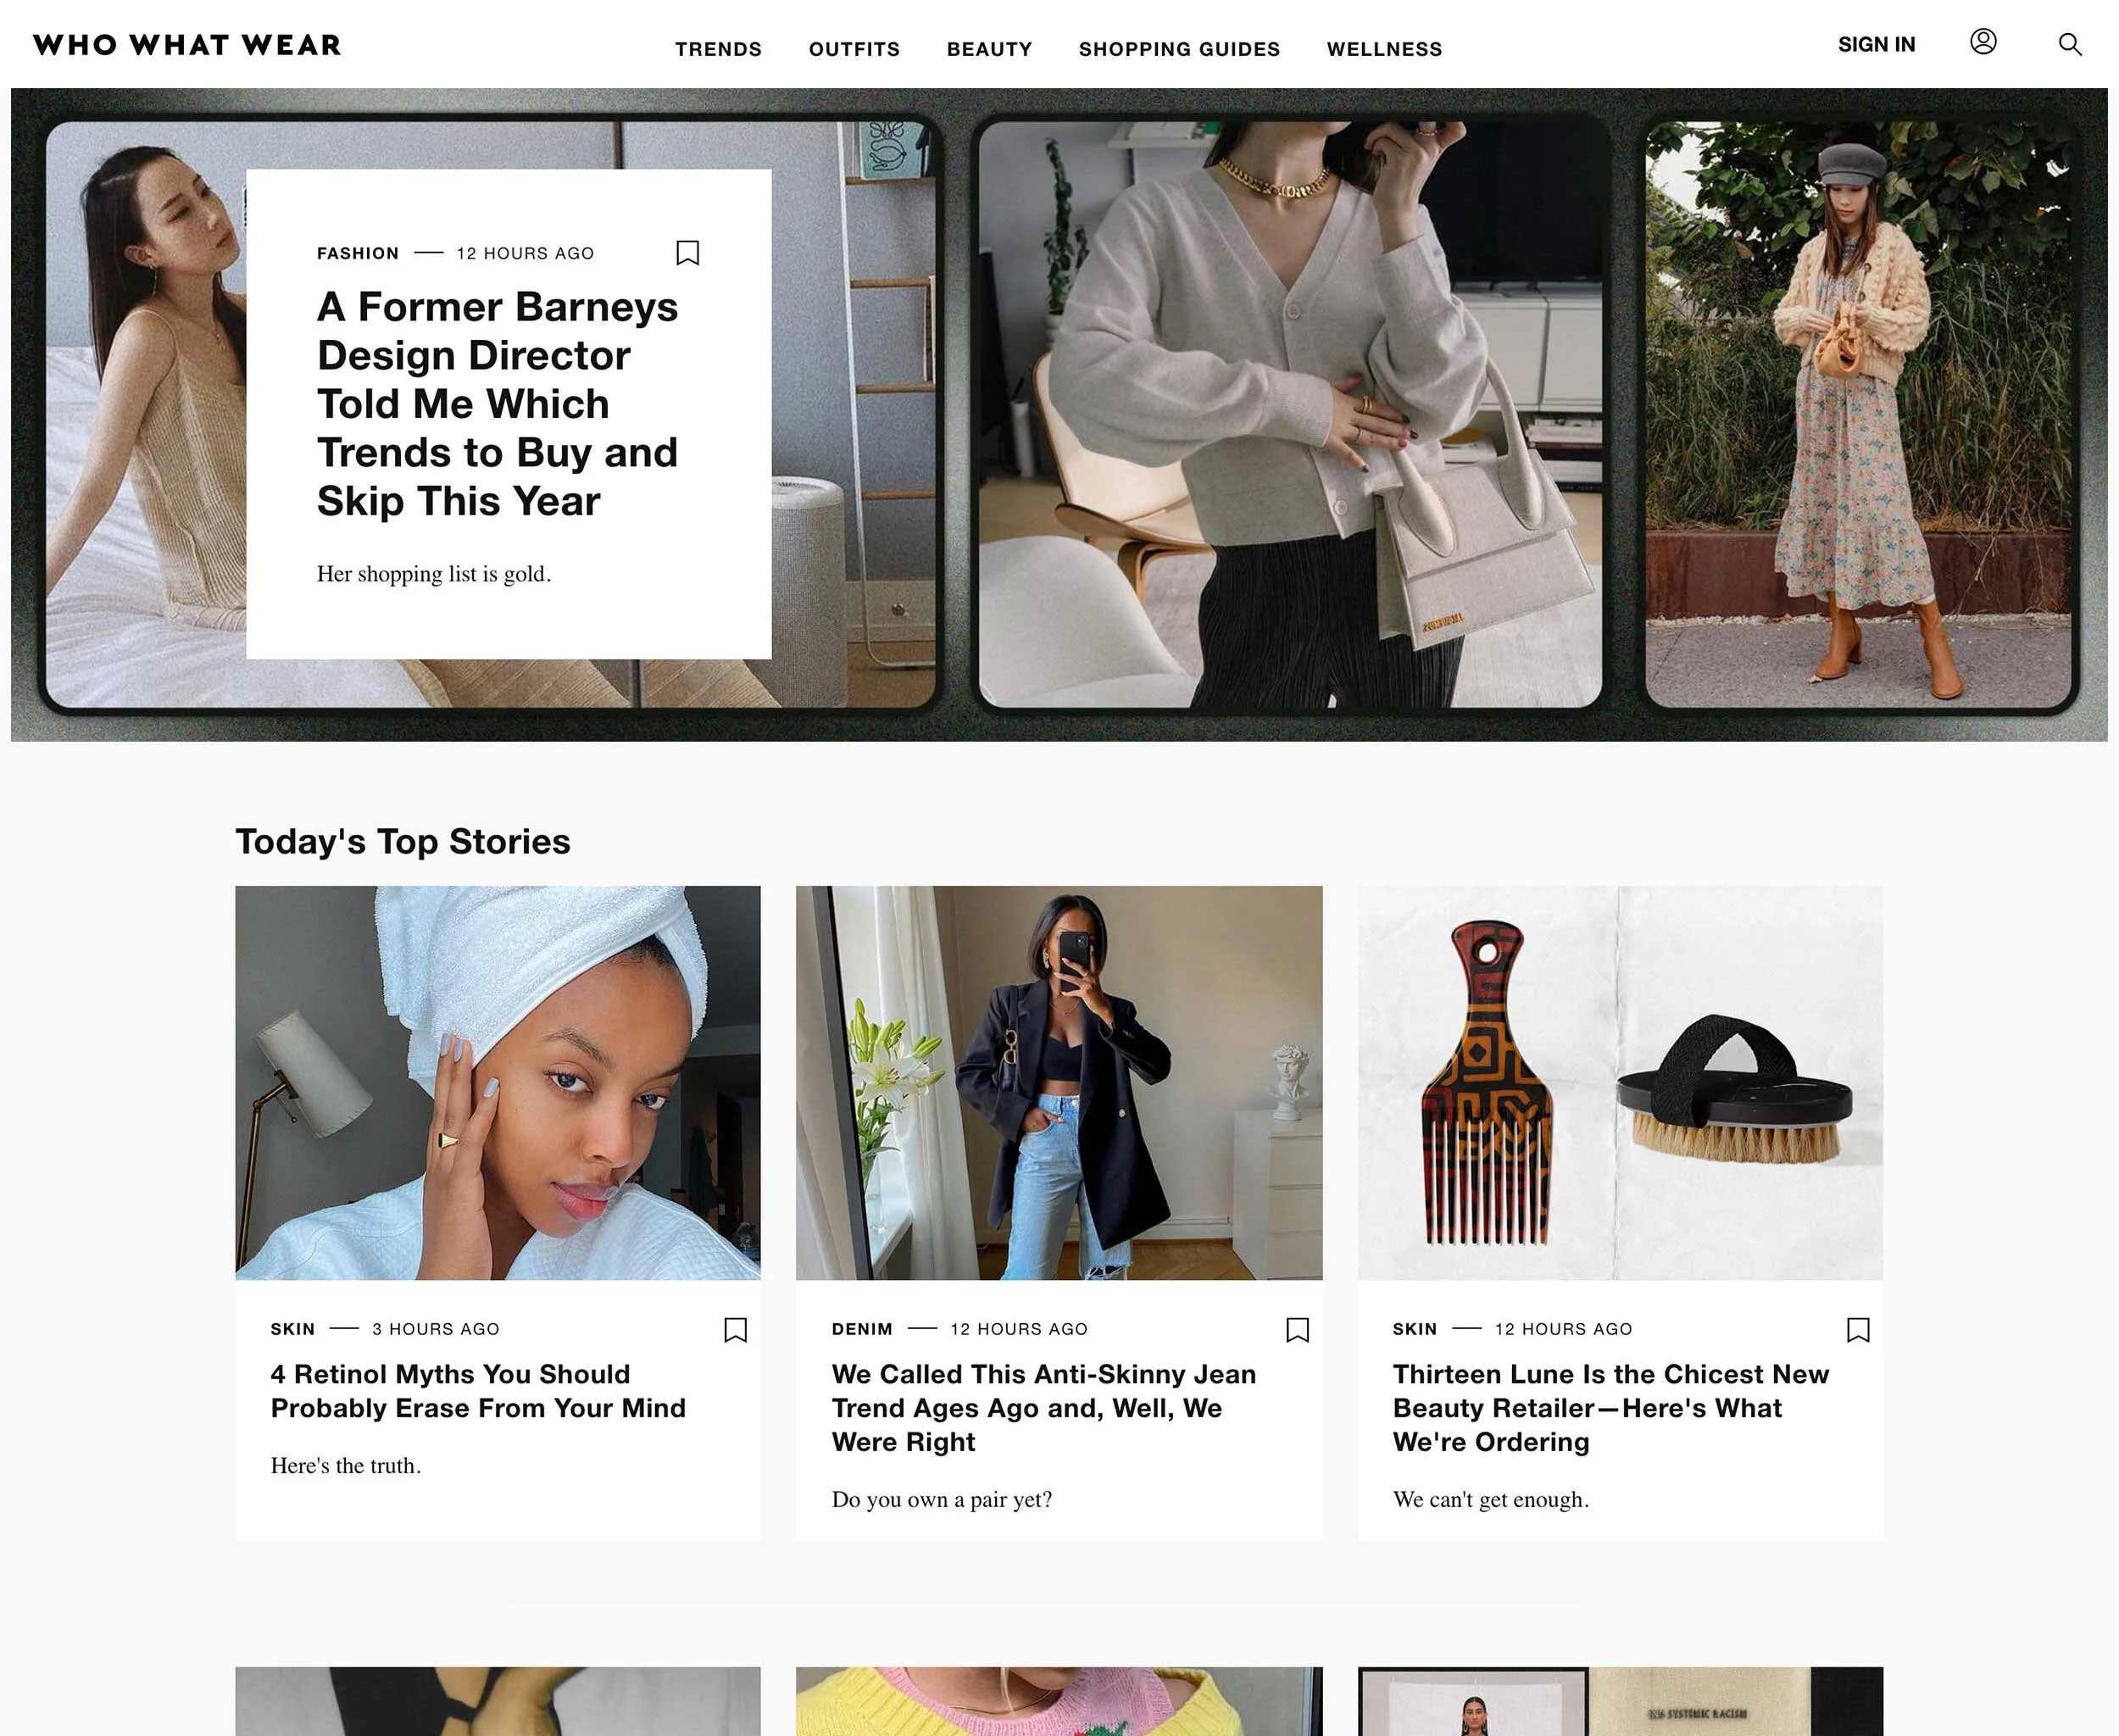2119x1736 pixels.
Task: Go to the Wellness section
Action: click(1384, 49)
